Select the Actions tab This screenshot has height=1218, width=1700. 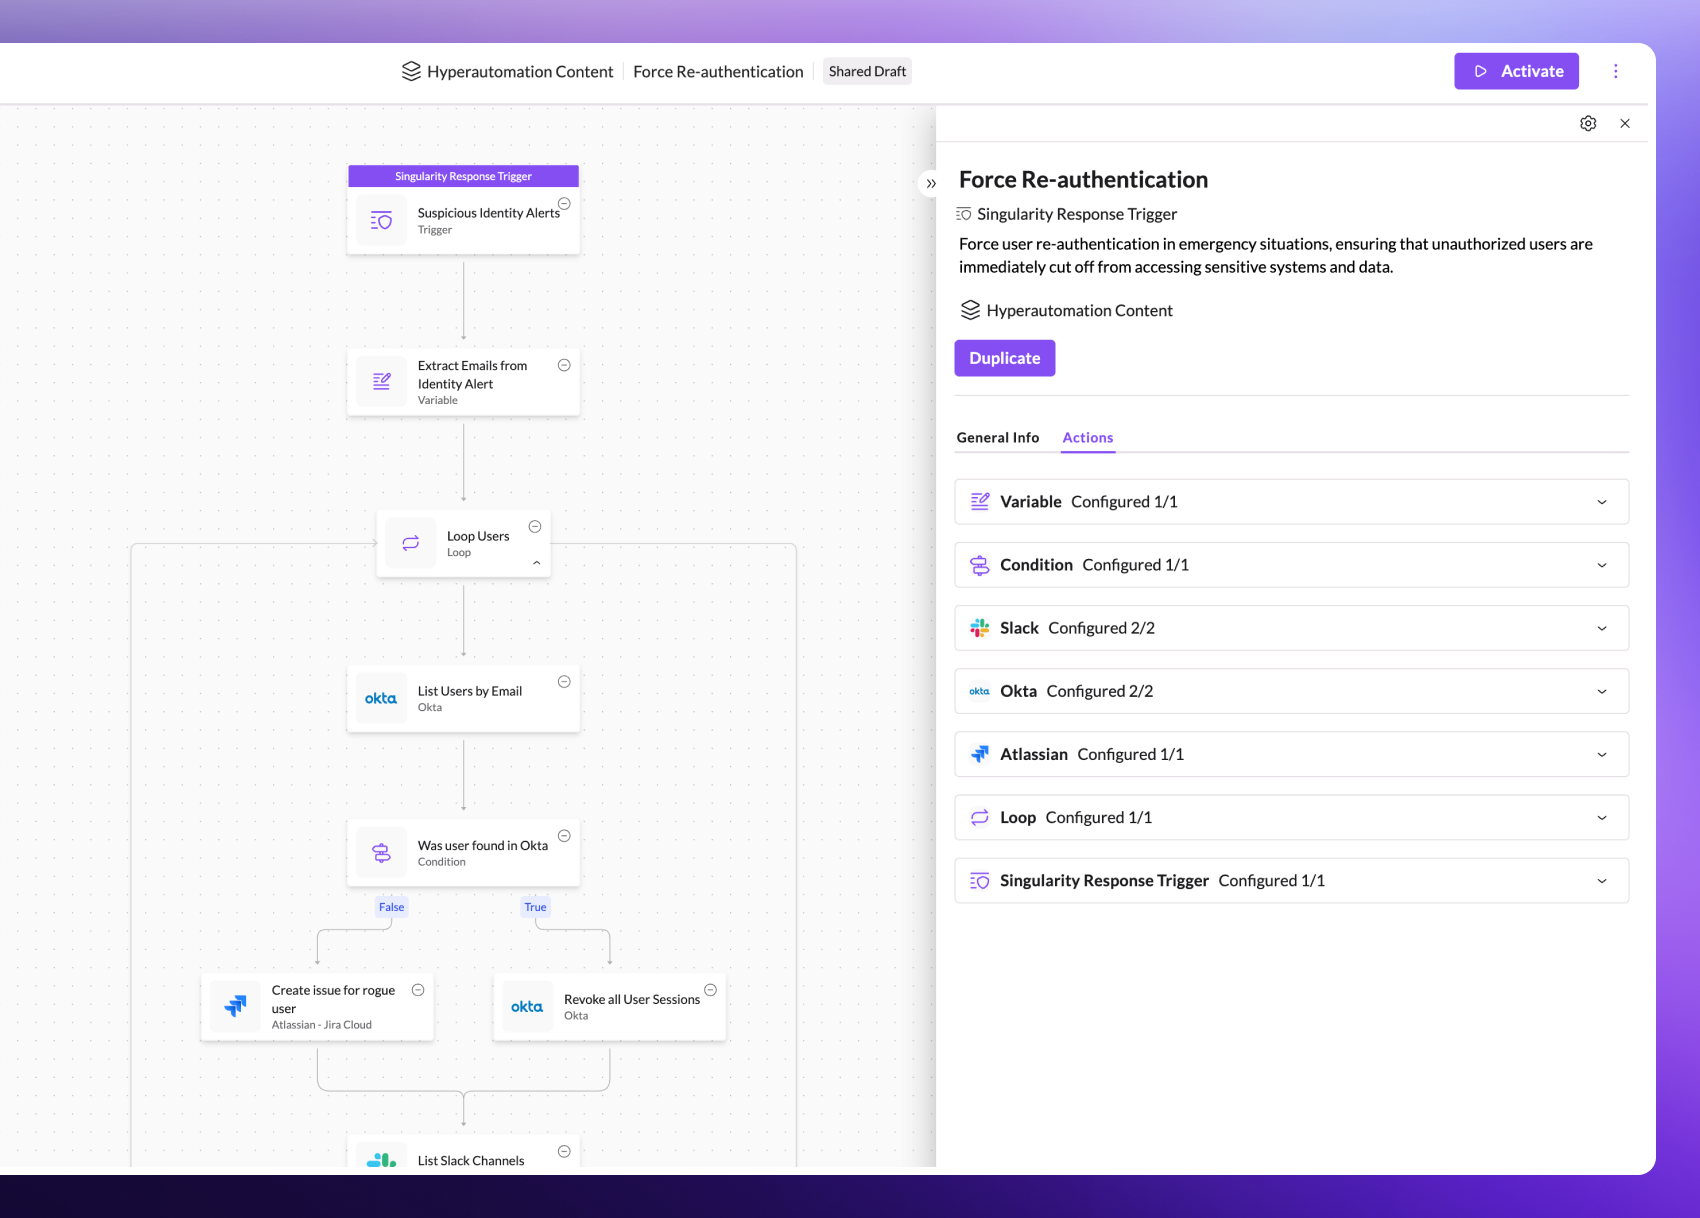coord(1087,437)
